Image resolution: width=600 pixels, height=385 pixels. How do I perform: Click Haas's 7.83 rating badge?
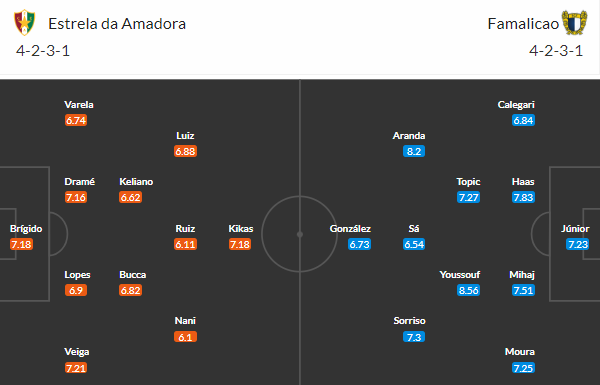point(523,197)
